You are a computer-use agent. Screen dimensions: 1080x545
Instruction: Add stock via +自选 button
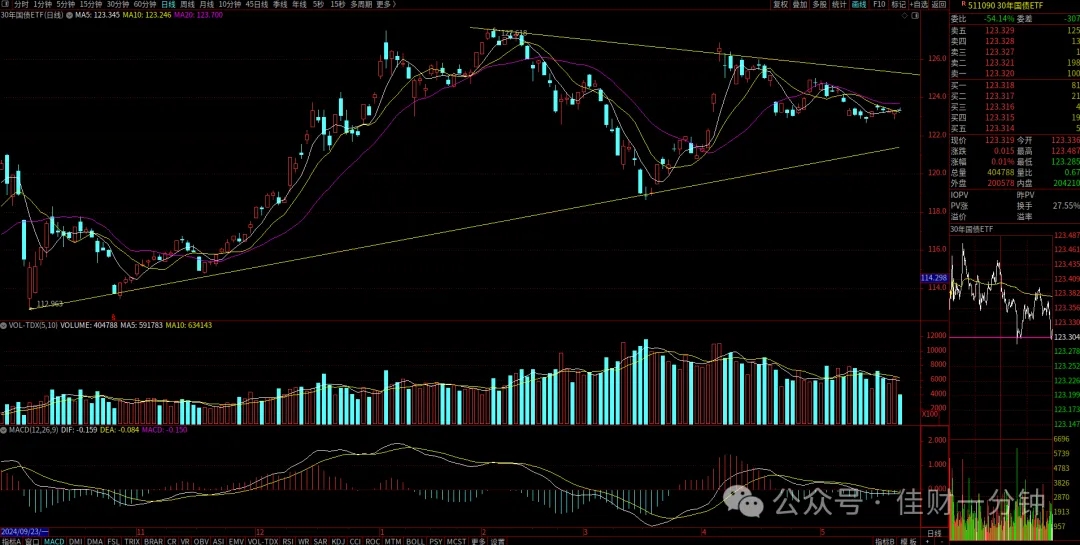pyautogui.click(x=918, y=4)
